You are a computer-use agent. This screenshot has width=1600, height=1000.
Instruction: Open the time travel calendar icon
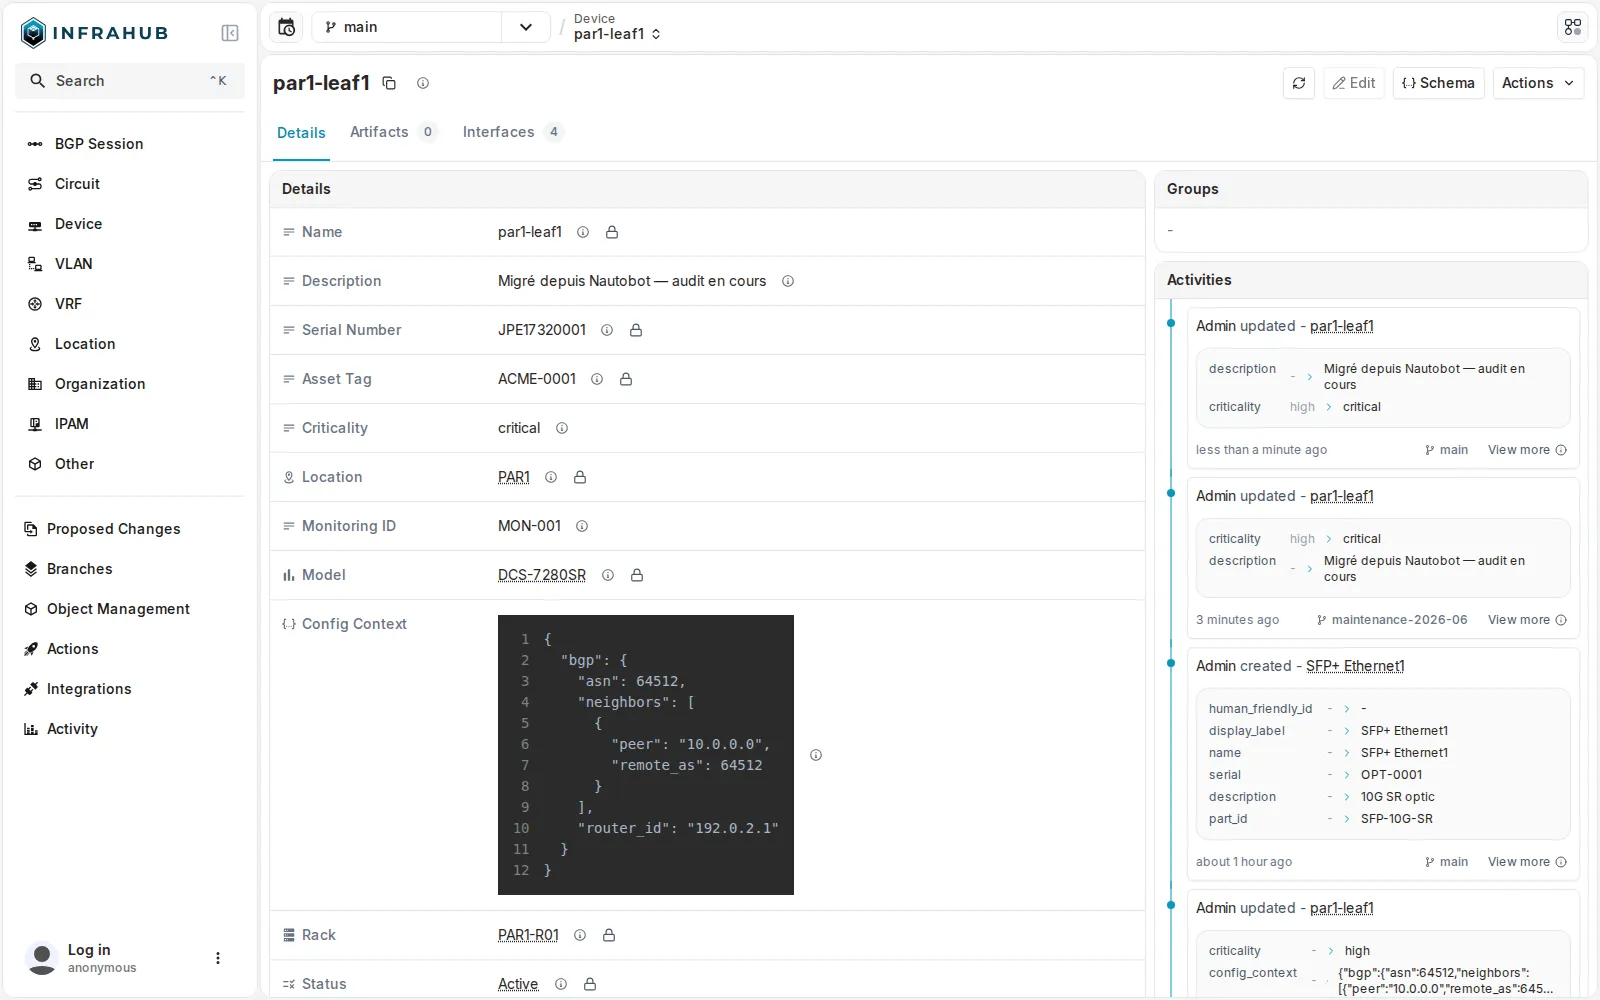pos(286,27)
